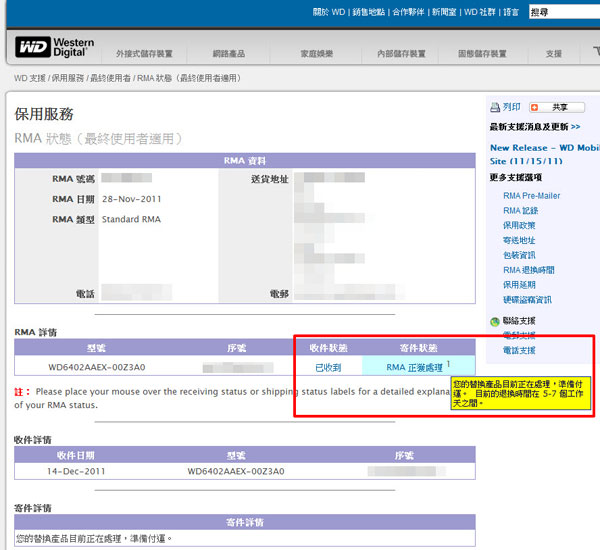Screen dimensions: 600x550
Task: Open the 家庭娛樂 navigation menu
Action: coord(316,54)
